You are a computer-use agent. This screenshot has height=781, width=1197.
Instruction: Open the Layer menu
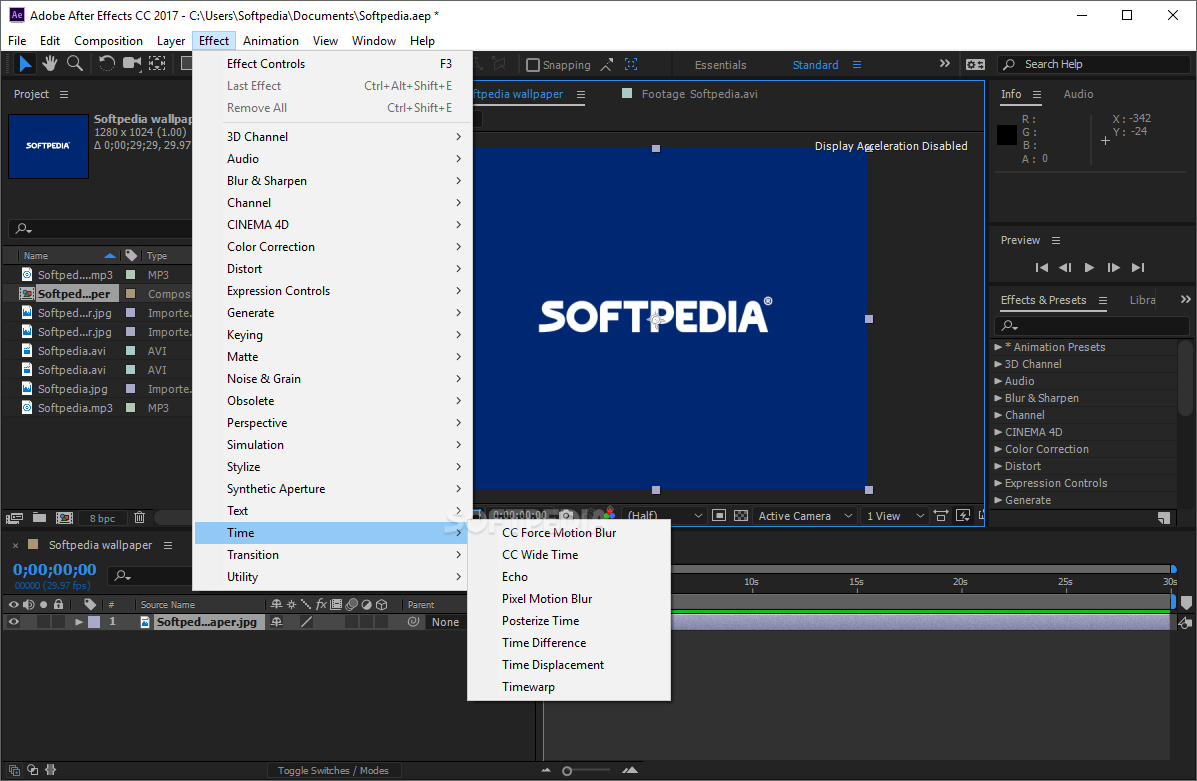click(170, 40)
